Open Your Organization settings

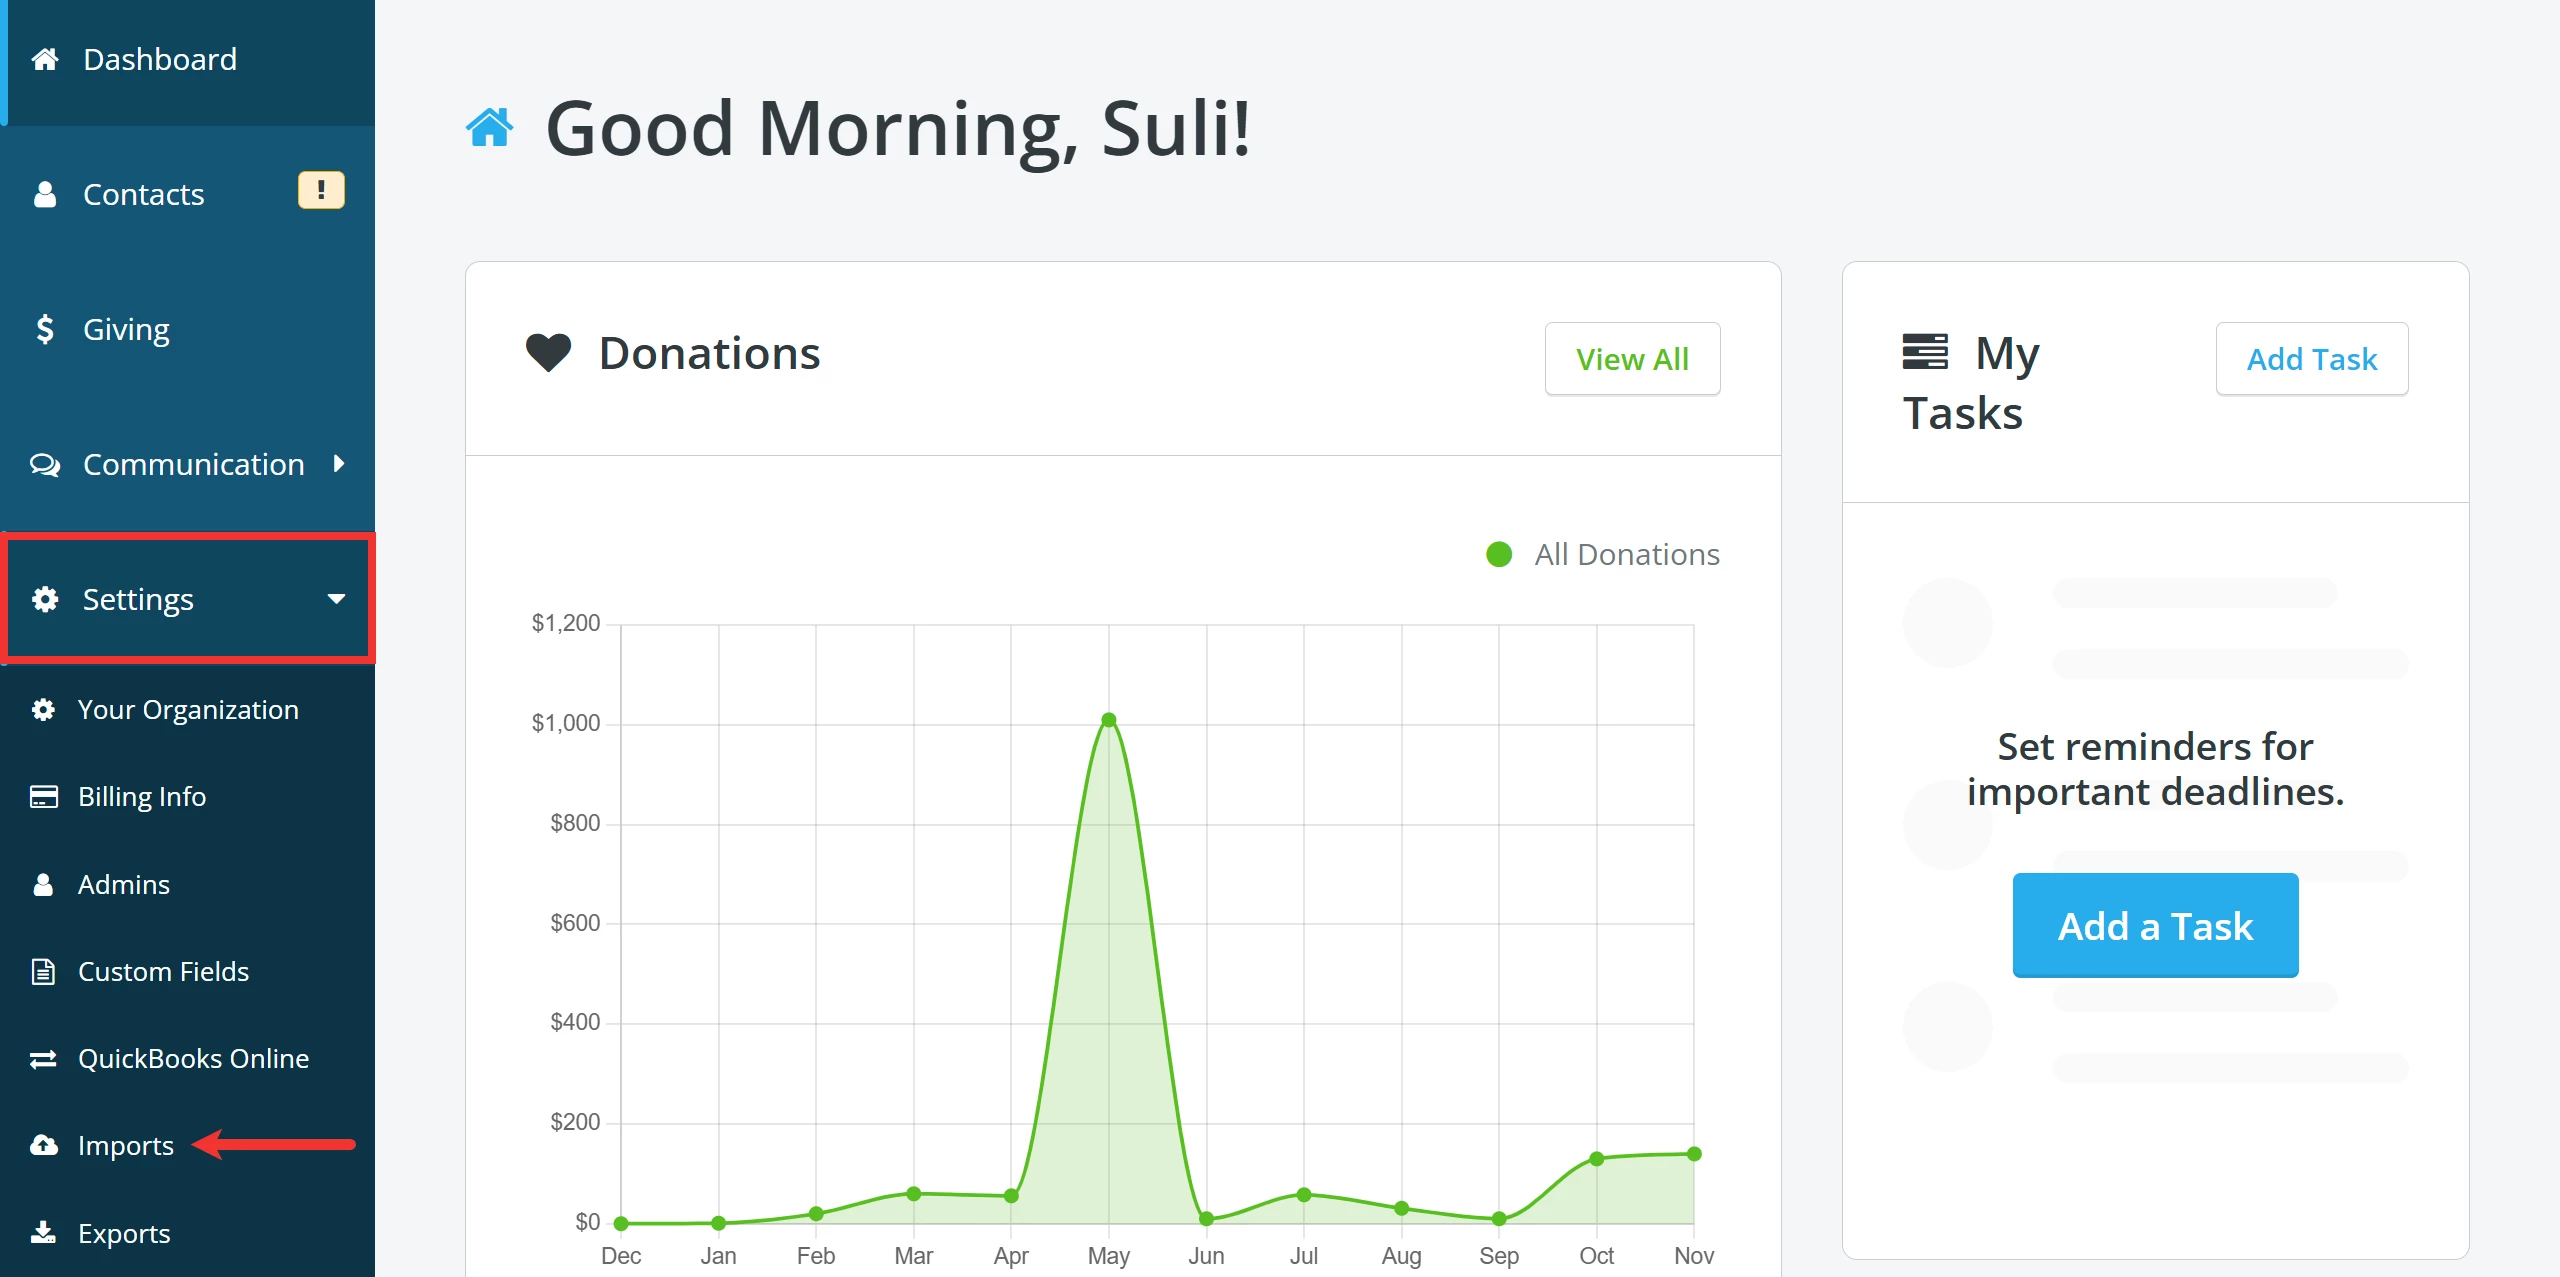tap(188, 710)
